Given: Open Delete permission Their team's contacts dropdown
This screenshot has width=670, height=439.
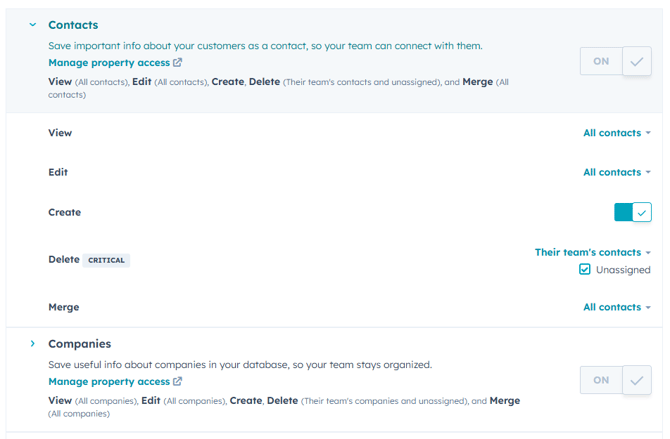Looking at the screenshot, I should pos(592,252).
